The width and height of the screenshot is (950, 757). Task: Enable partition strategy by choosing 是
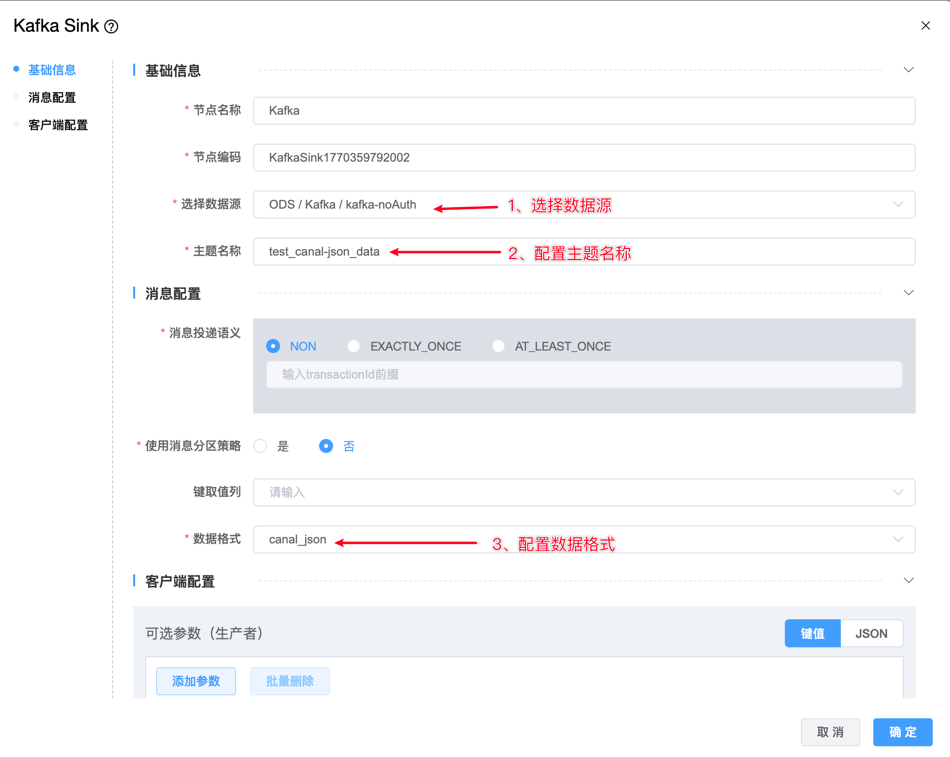pyautogui.click(x=261, y=446)
